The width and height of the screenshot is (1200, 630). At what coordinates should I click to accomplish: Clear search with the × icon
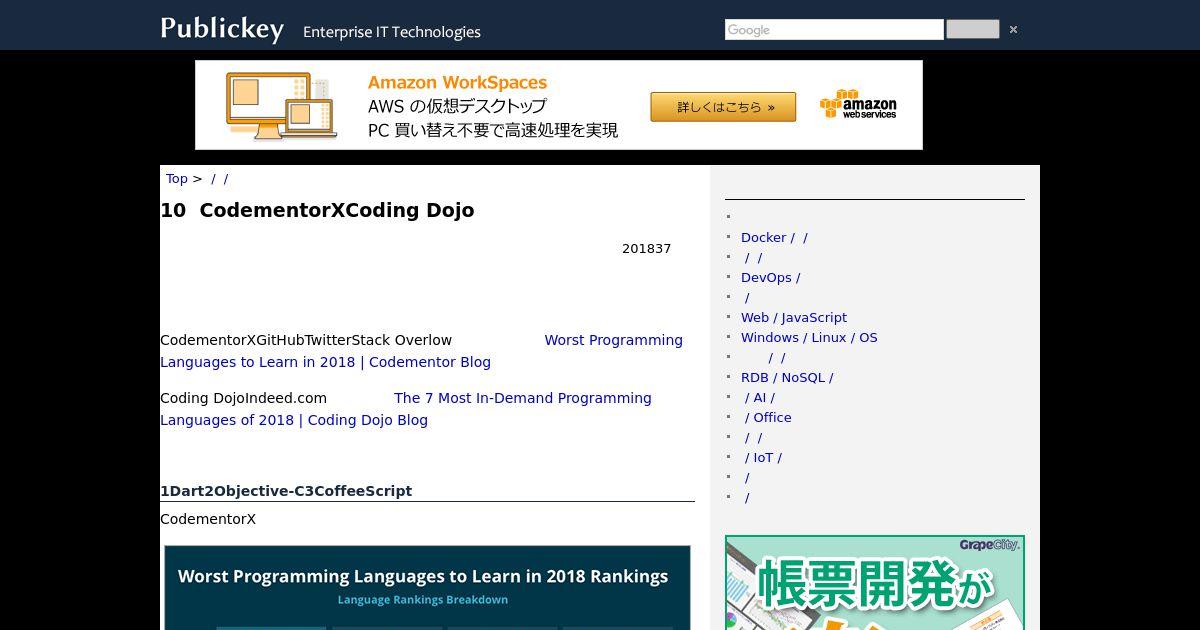(x=1013, y=30)
